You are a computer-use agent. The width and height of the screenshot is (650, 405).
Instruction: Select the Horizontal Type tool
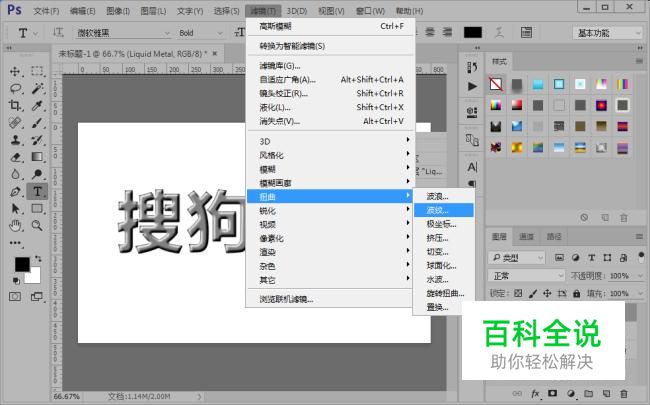point(37,192)
